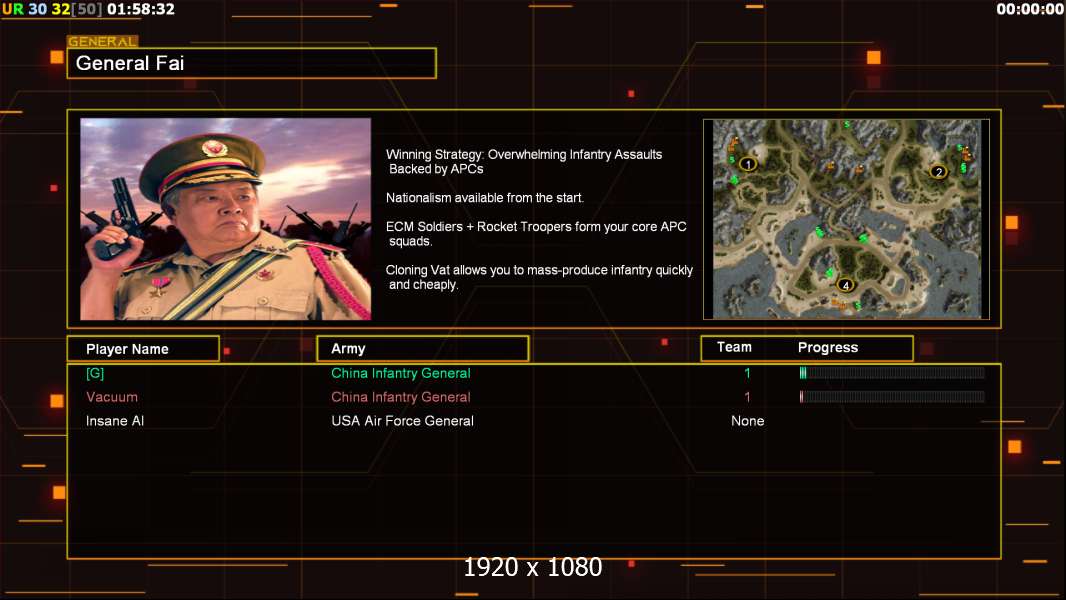Viewport: 1066px width, 600px height.
Task: Select the [G] player name
Action: tap(95, 373)
